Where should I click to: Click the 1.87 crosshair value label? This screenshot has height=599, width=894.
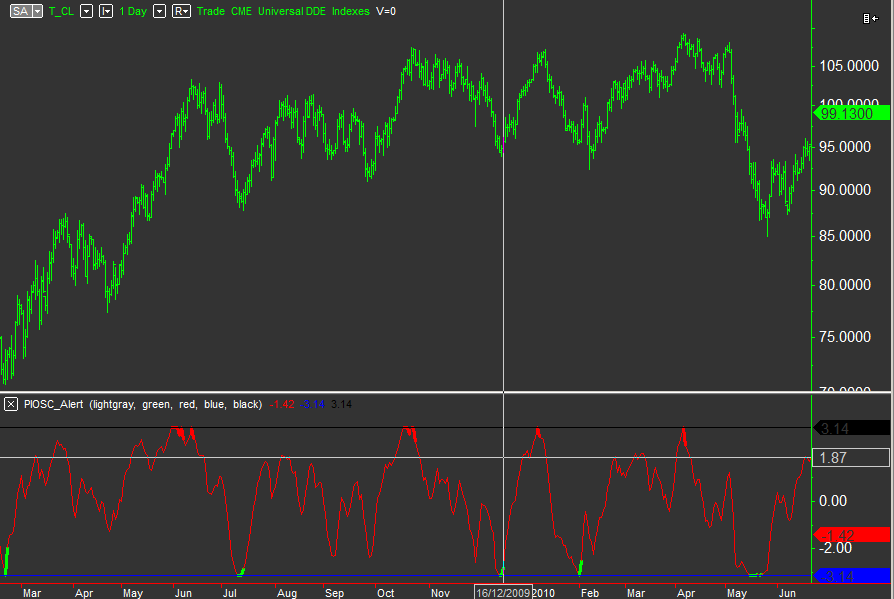[852, 458]
